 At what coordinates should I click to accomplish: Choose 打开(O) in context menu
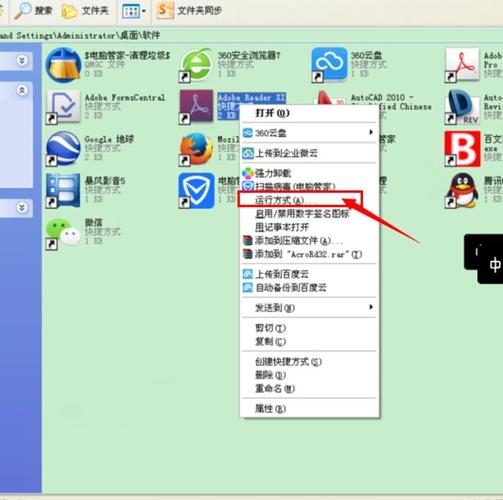(310, 113)
